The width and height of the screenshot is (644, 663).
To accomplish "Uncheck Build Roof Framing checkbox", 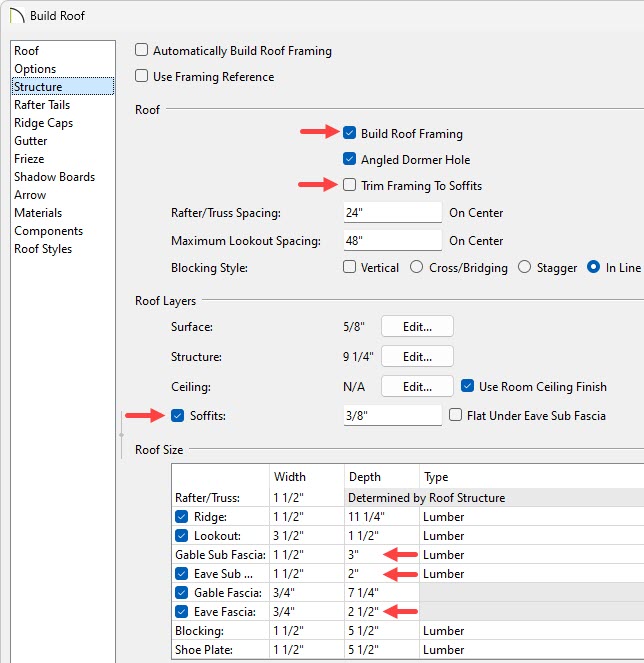I will (x=349, y=133).
